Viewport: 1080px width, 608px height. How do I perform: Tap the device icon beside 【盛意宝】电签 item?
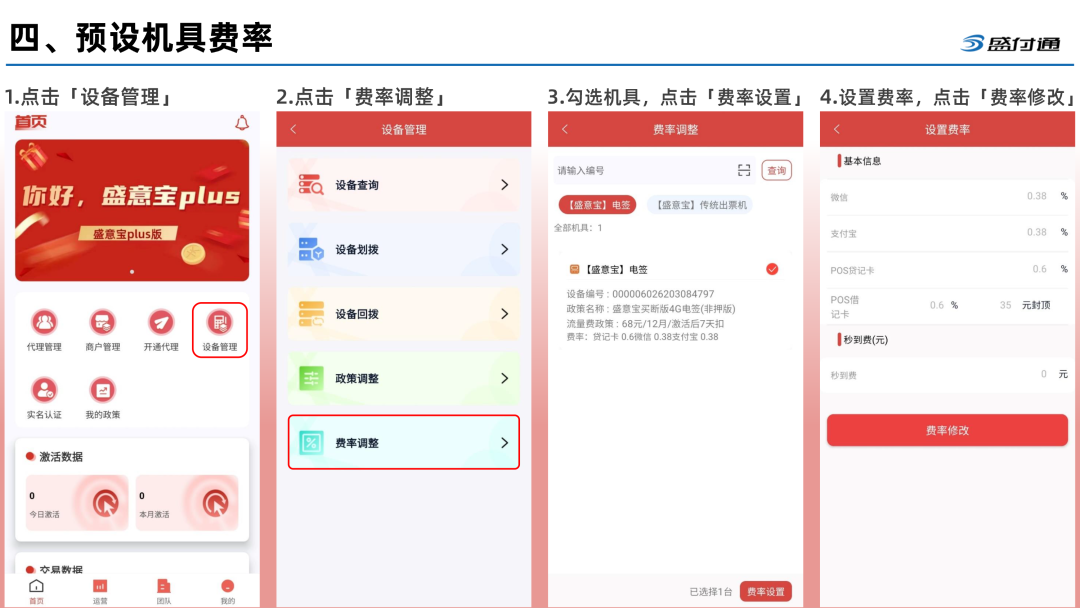pos(574,269)
